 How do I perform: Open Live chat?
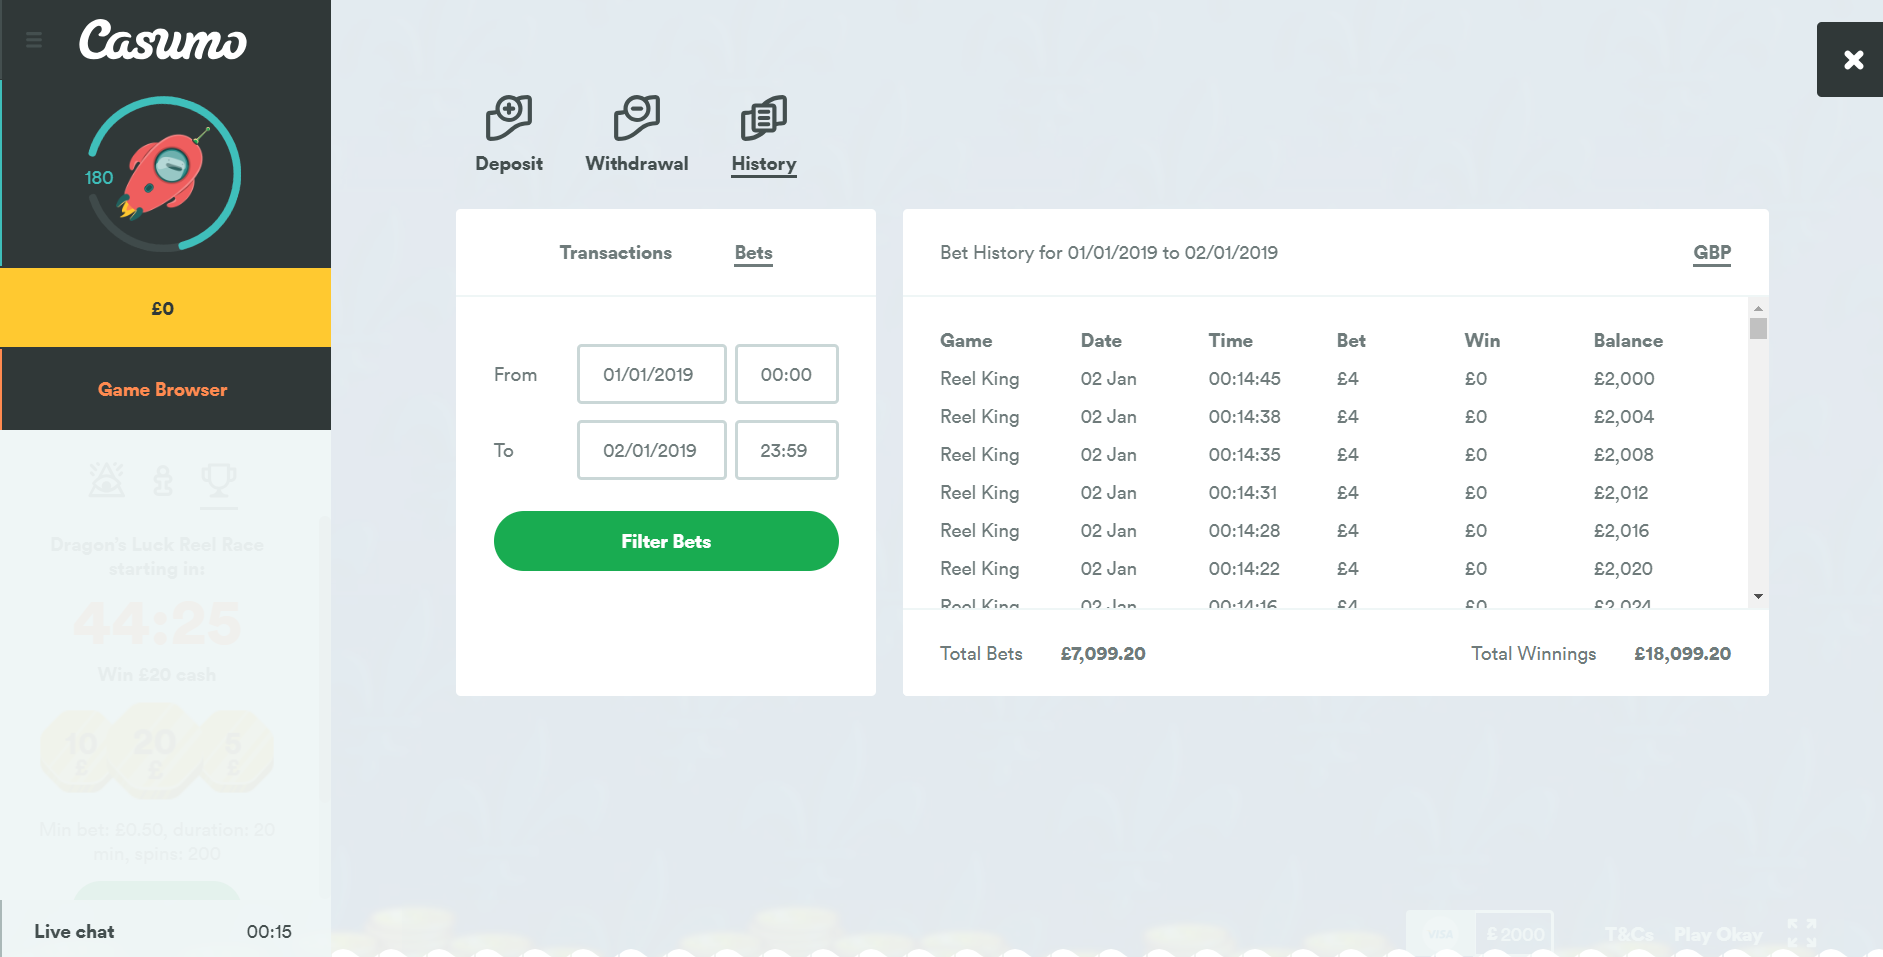coord(75,931)
